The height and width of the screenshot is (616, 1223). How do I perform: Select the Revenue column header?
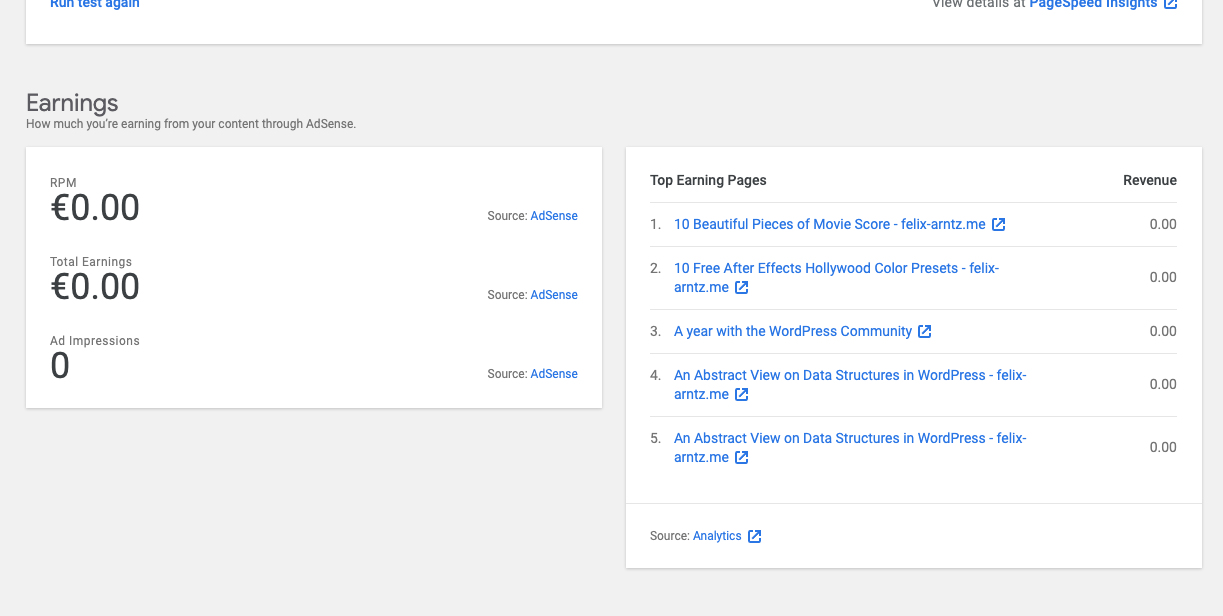coord(1150,181)
